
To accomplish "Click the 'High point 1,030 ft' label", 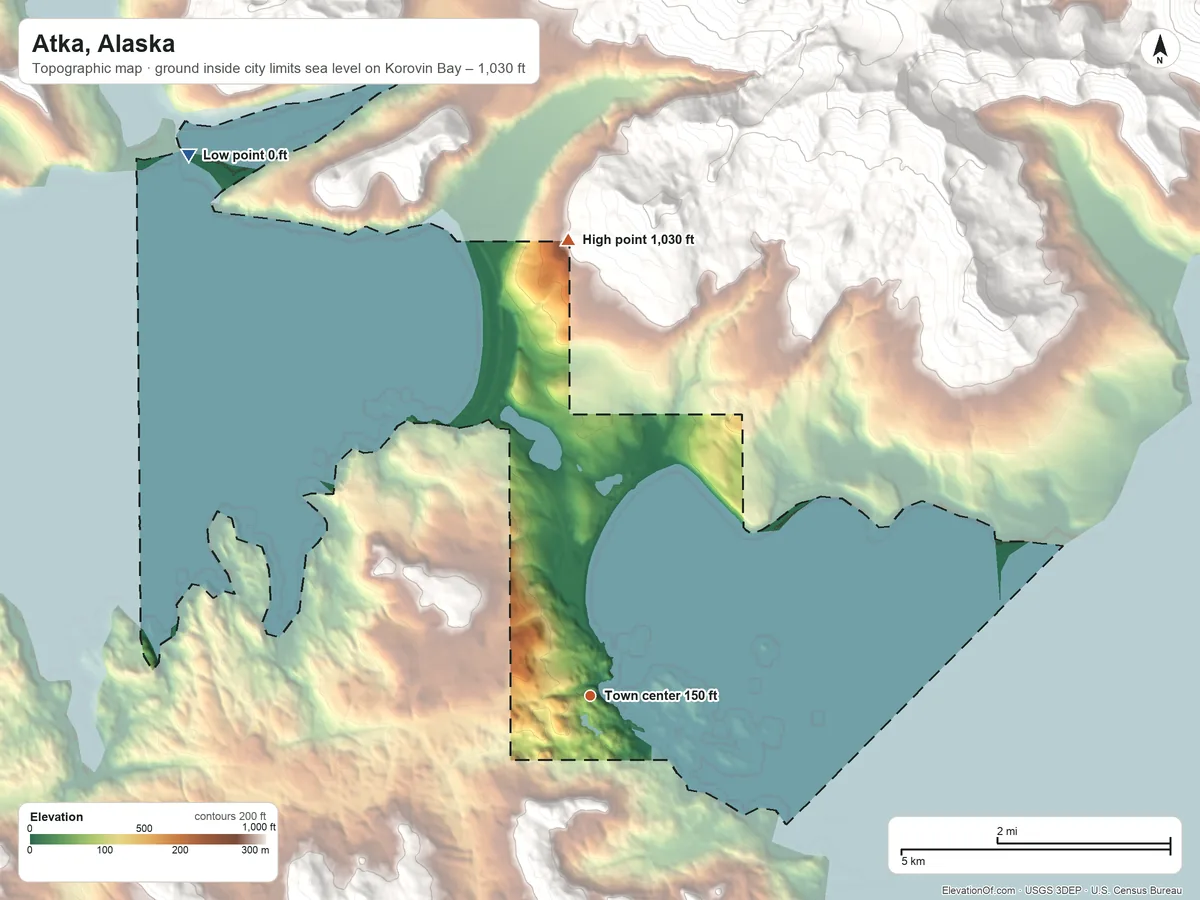I will pos(638,240).
